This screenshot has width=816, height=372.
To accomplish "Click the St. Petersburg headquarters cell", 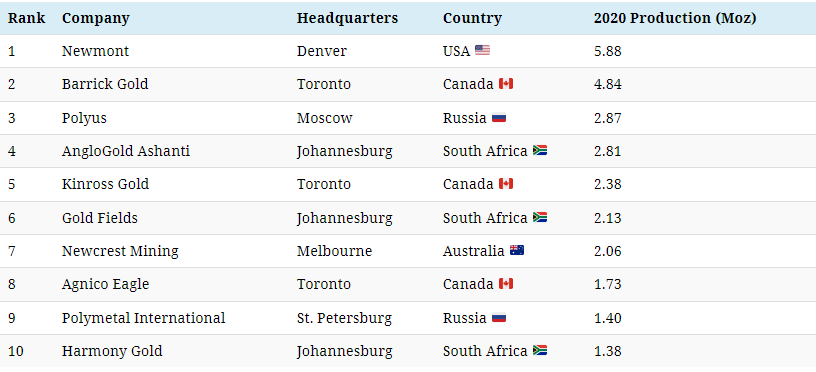I will [x=344, y=318].
